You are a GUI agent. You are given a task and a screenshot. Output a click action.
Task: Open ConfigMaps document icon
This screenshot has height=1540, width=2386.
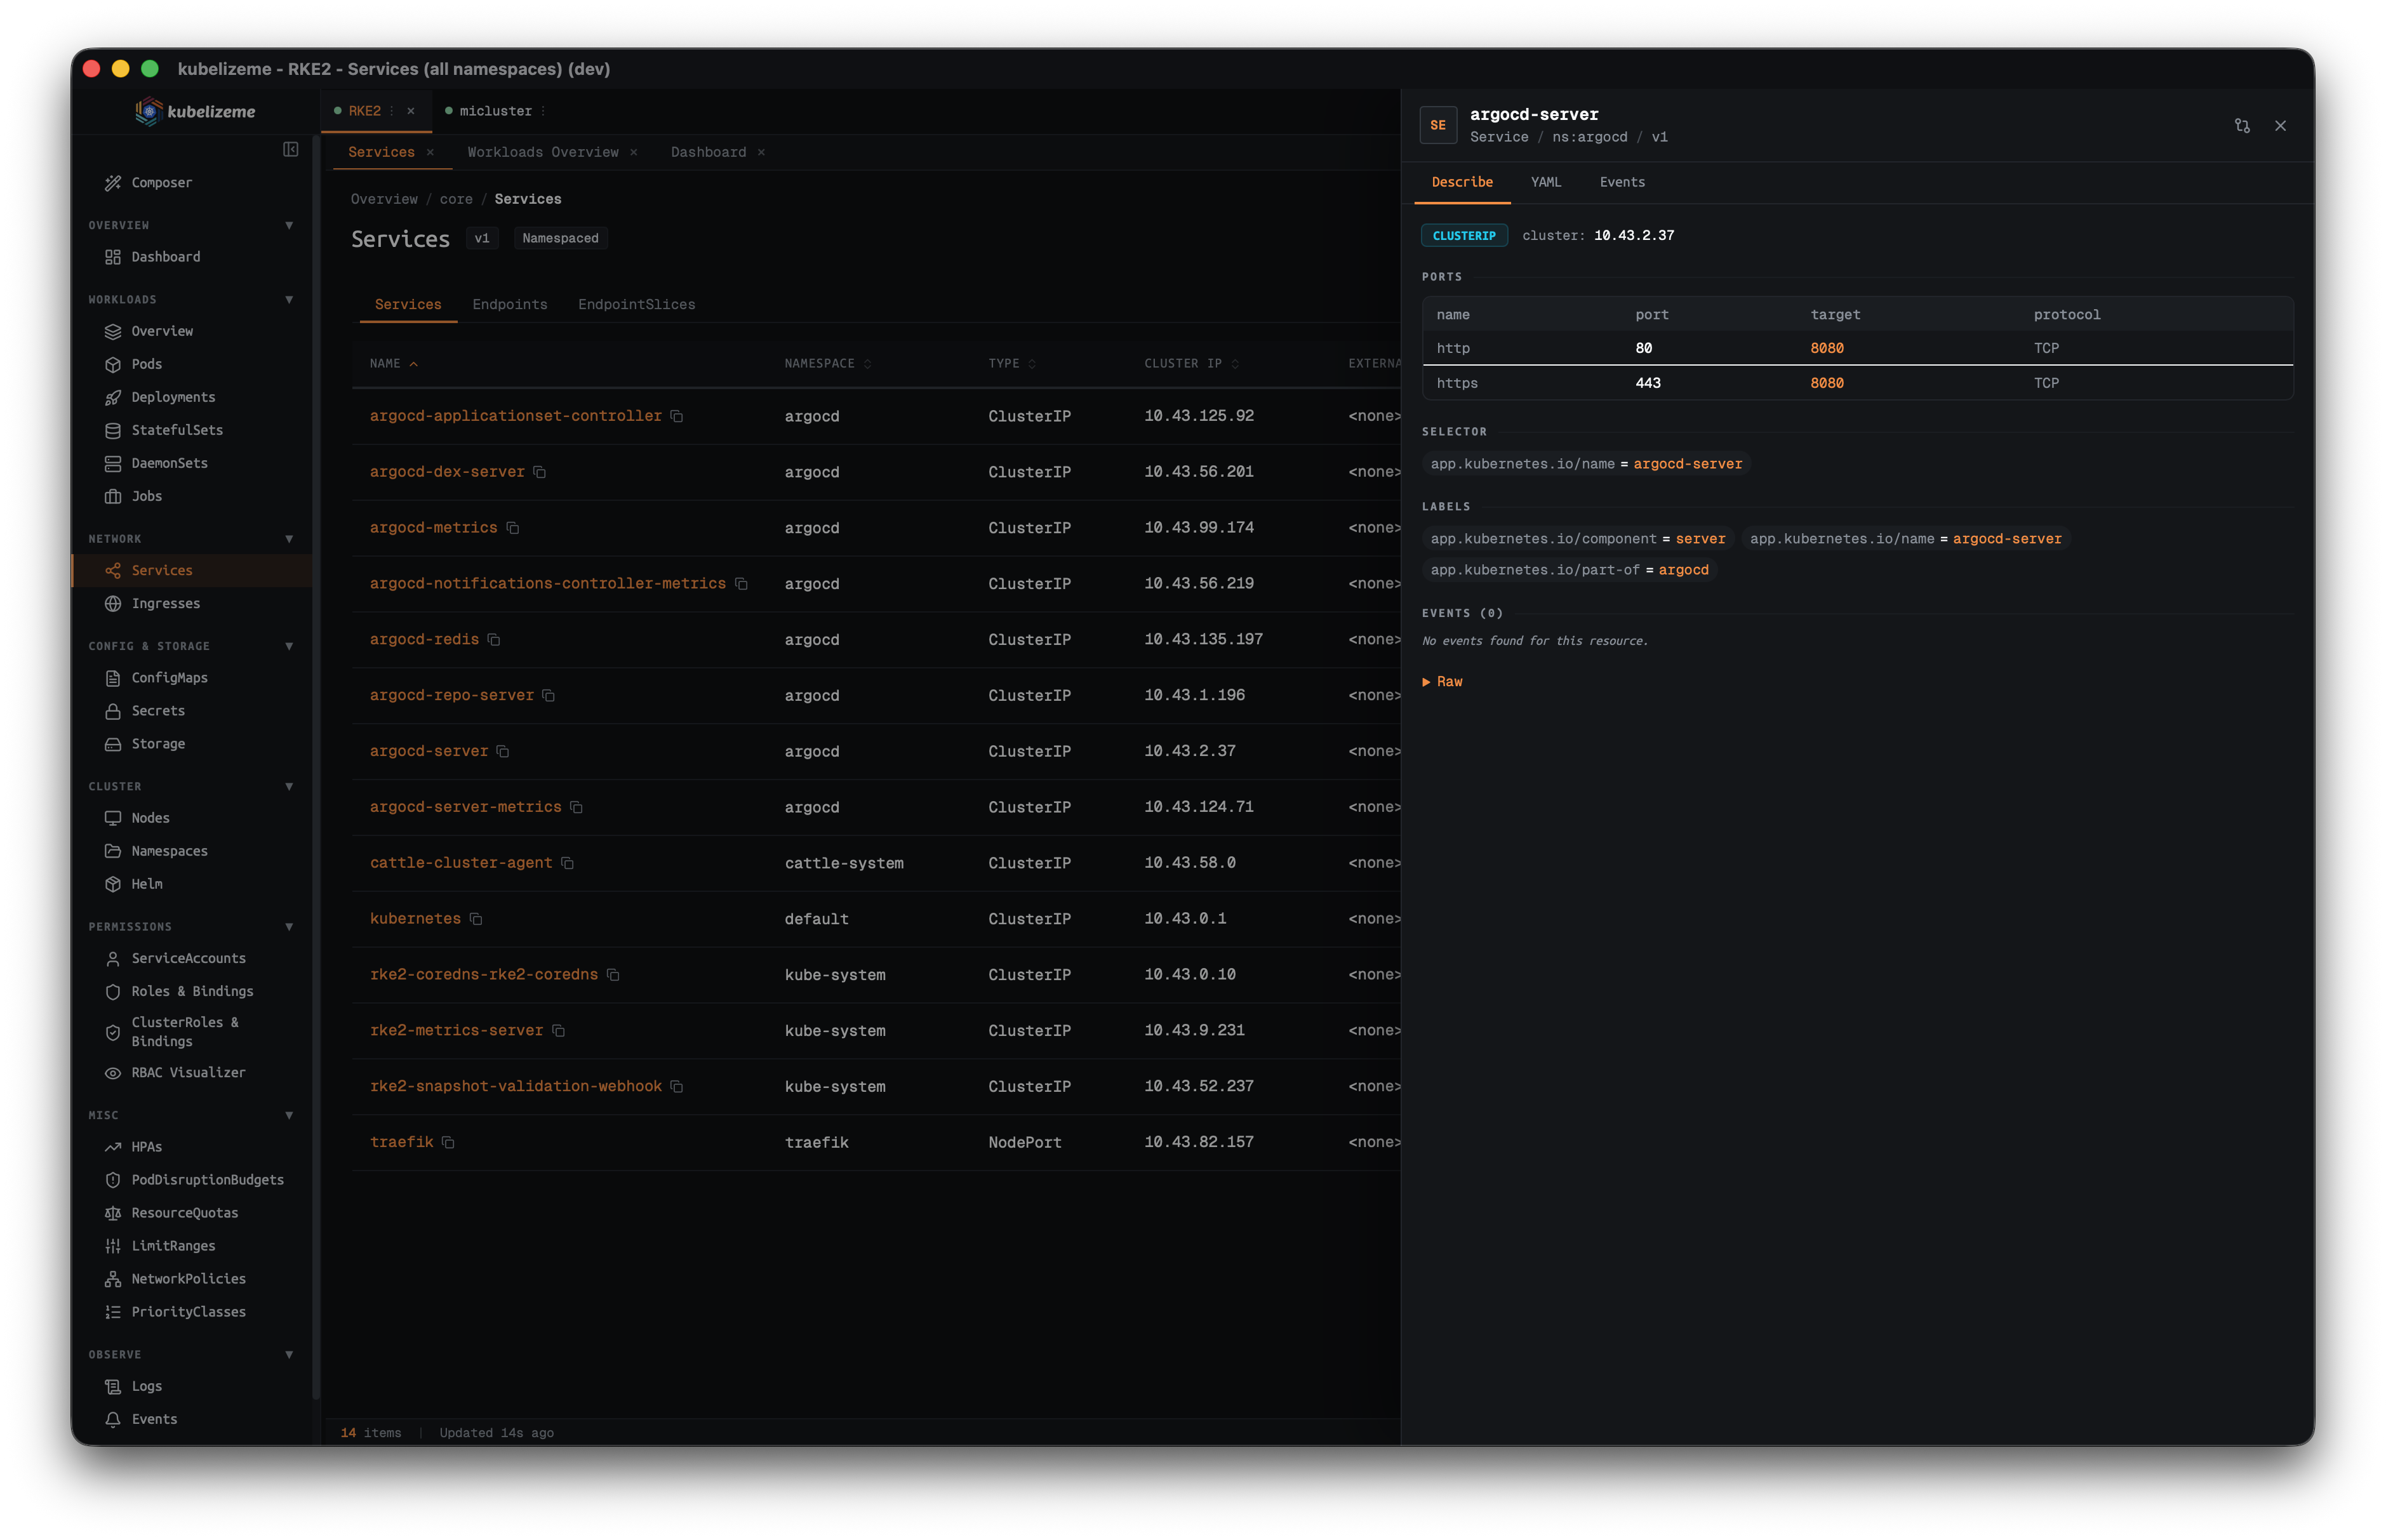(113, 678)
